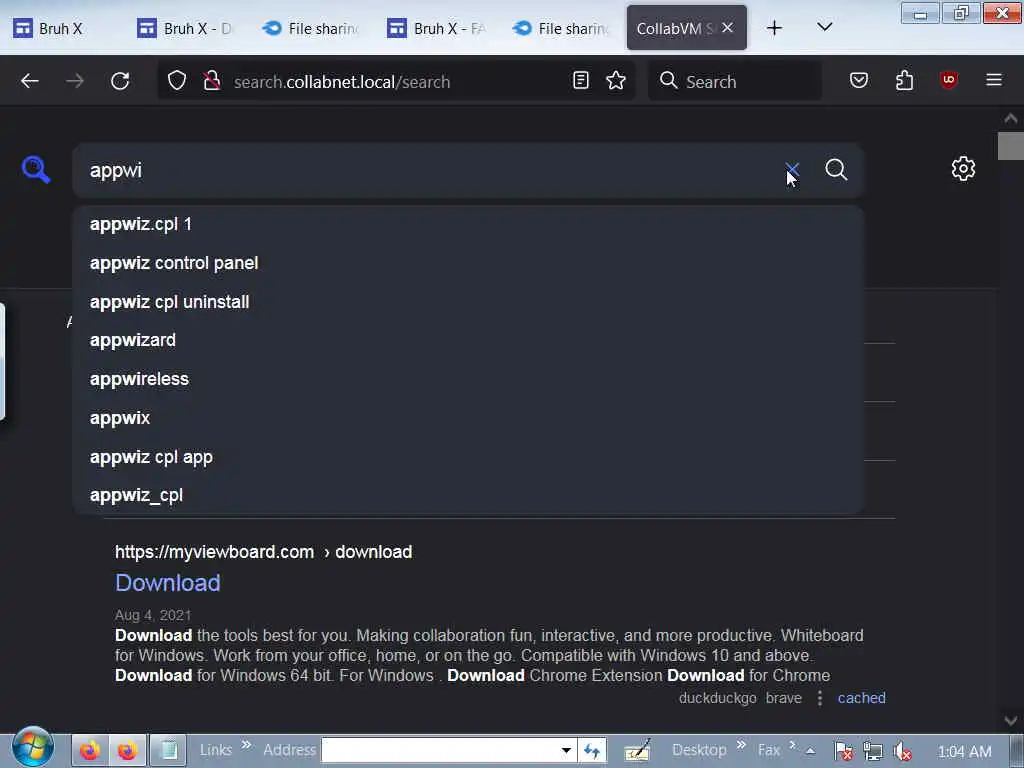Open the cached version link
Viewport: 1024px width, 768px height.
point(861,698)
